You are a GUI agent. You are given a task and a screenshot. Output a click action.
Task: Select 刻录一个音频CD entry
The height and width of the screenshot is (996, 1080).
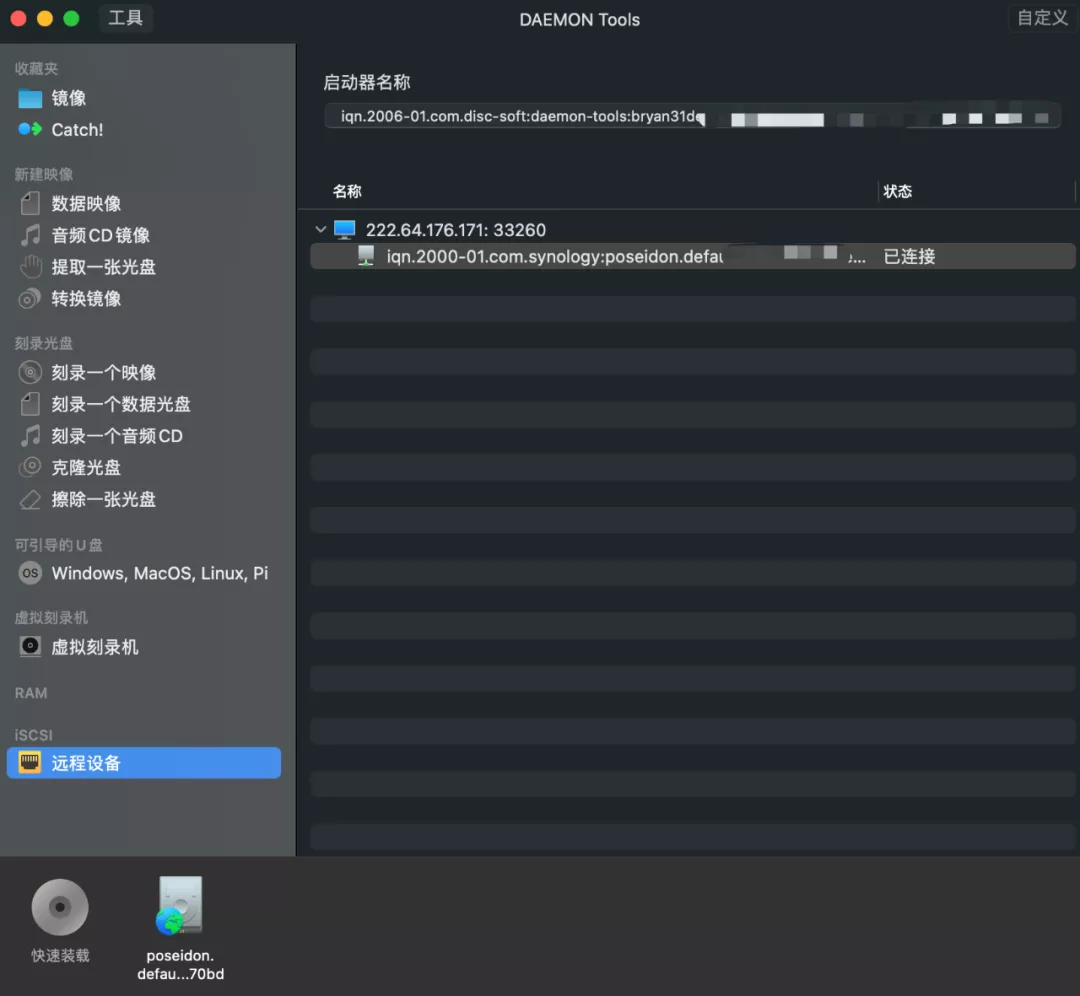[x=117, y=436]
